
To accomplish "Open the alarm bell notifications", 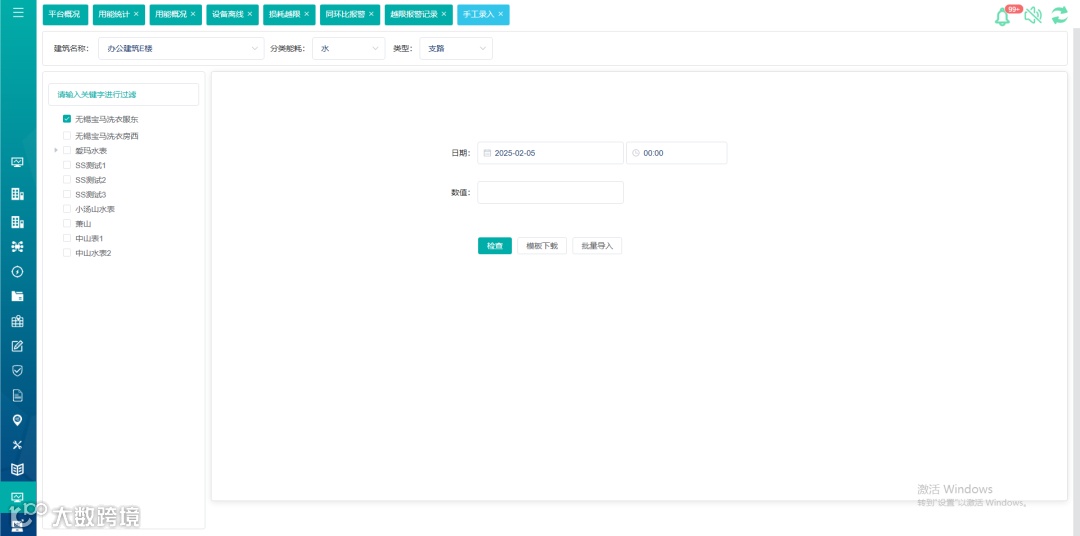I will click(1003, 17).
